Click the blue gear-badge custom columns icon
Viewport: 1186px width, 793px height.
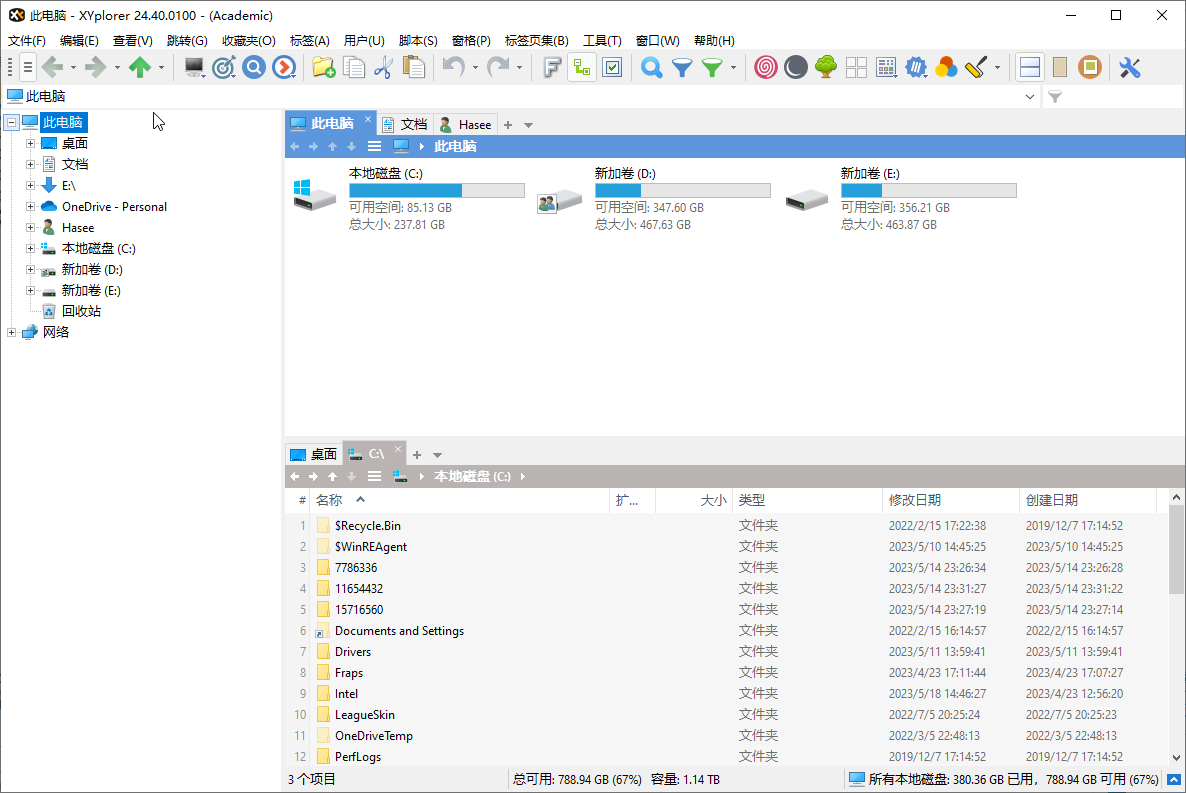coord(916,67)
